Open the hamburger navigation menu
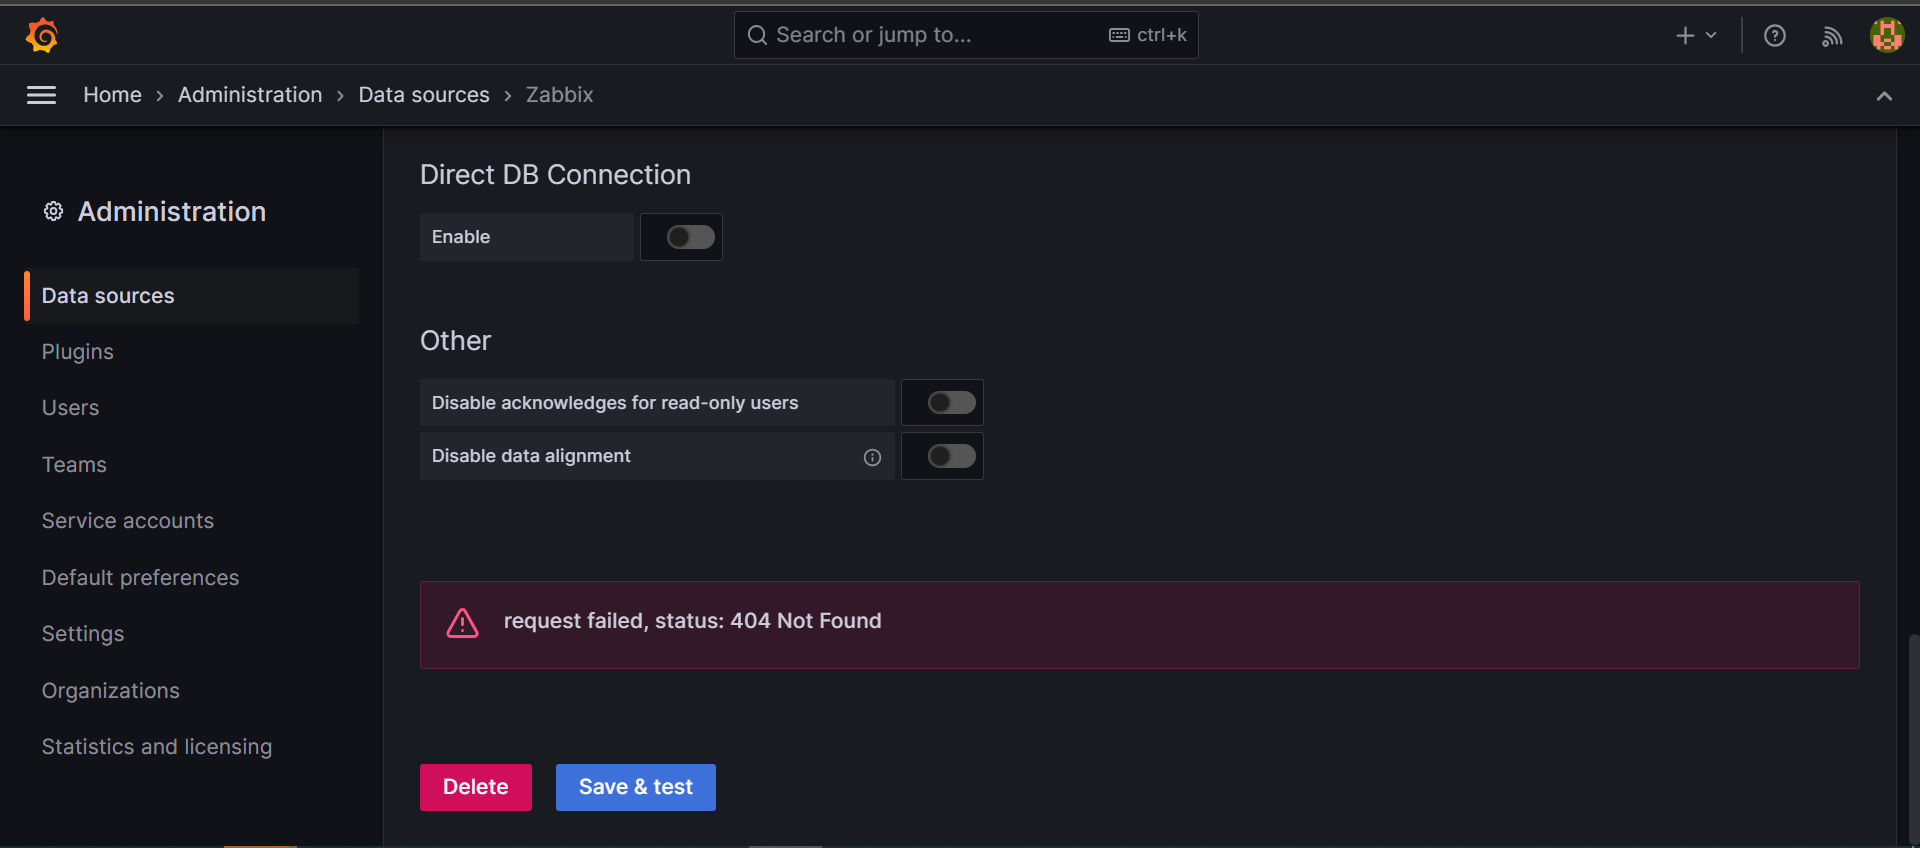 tap(41, 95)
